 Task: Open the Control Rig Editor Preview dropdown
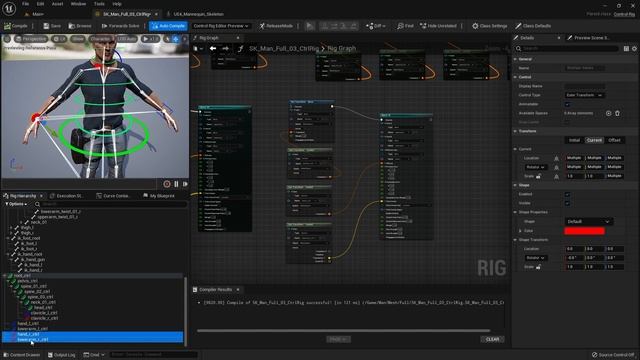(220, 26)
